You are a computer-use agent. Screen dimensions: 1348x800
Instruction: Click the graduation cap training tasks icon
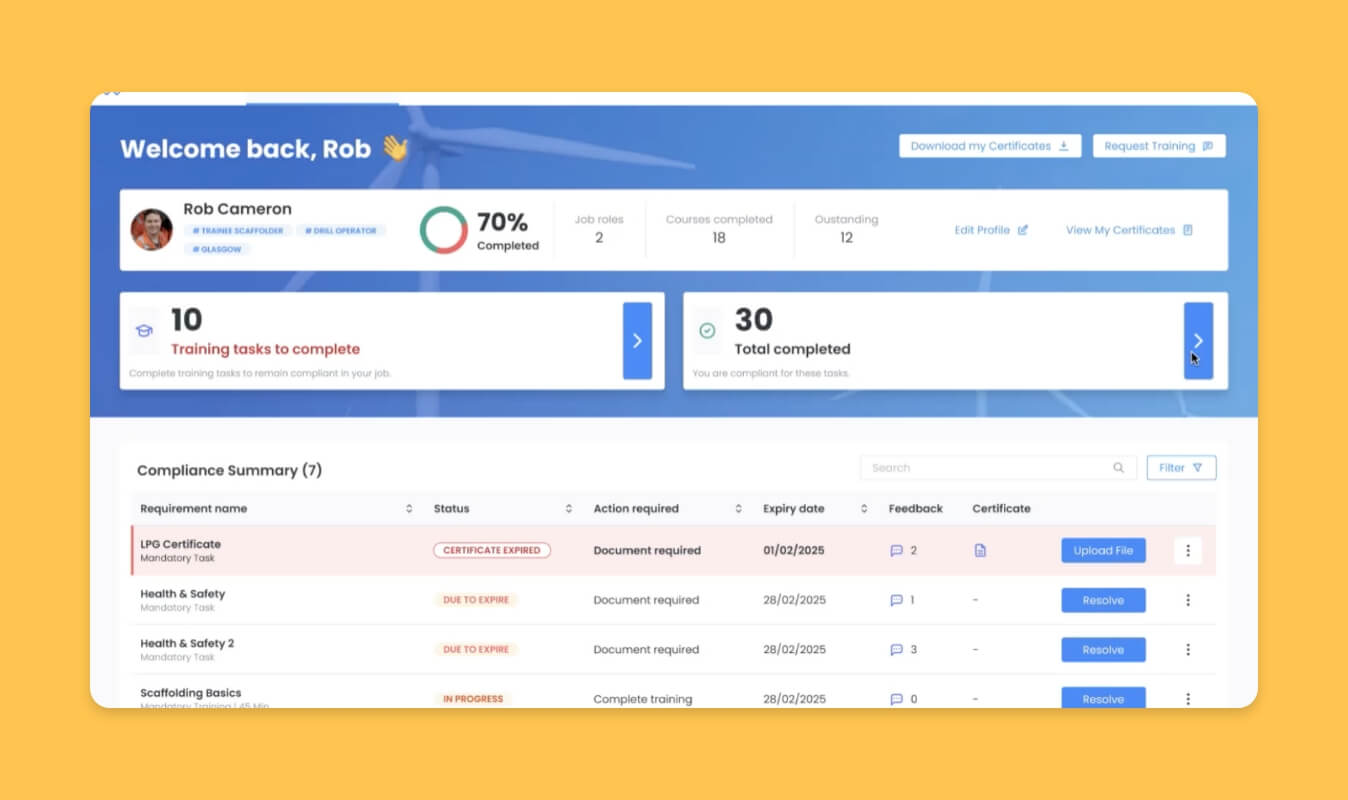144,331
